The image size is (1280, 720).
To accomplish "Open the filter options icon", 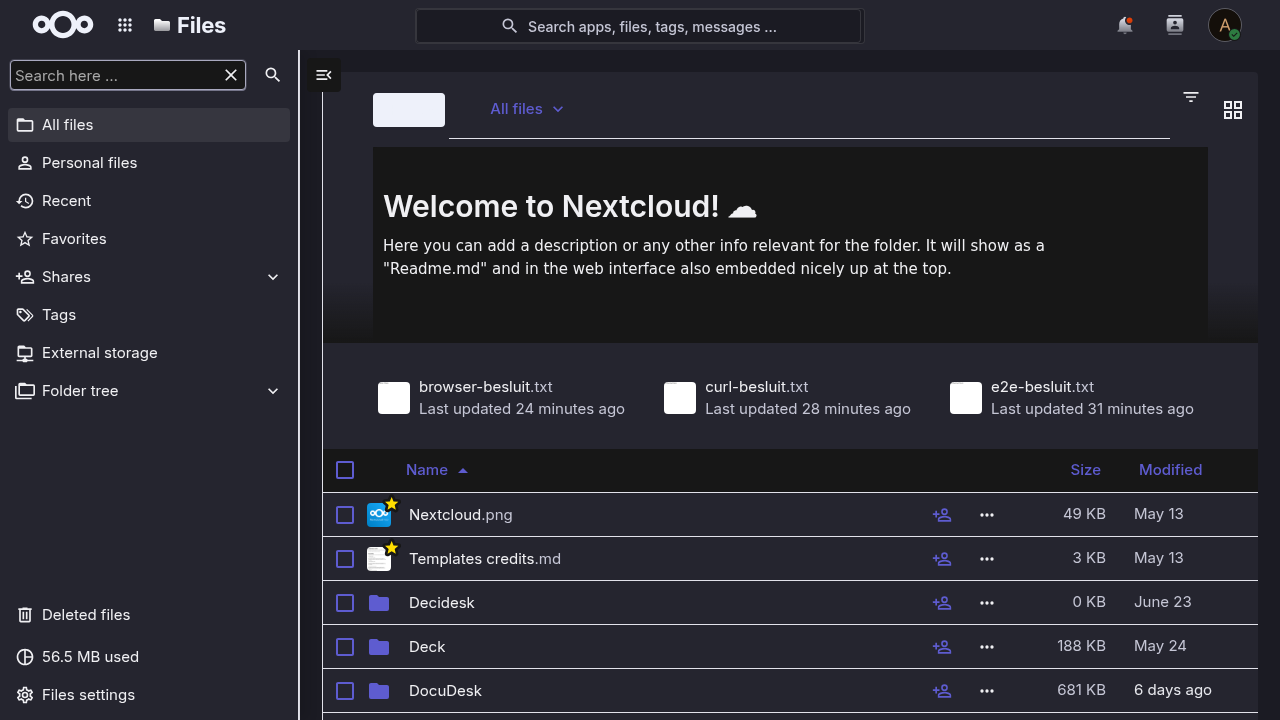I will click(x=1191, y=97).
